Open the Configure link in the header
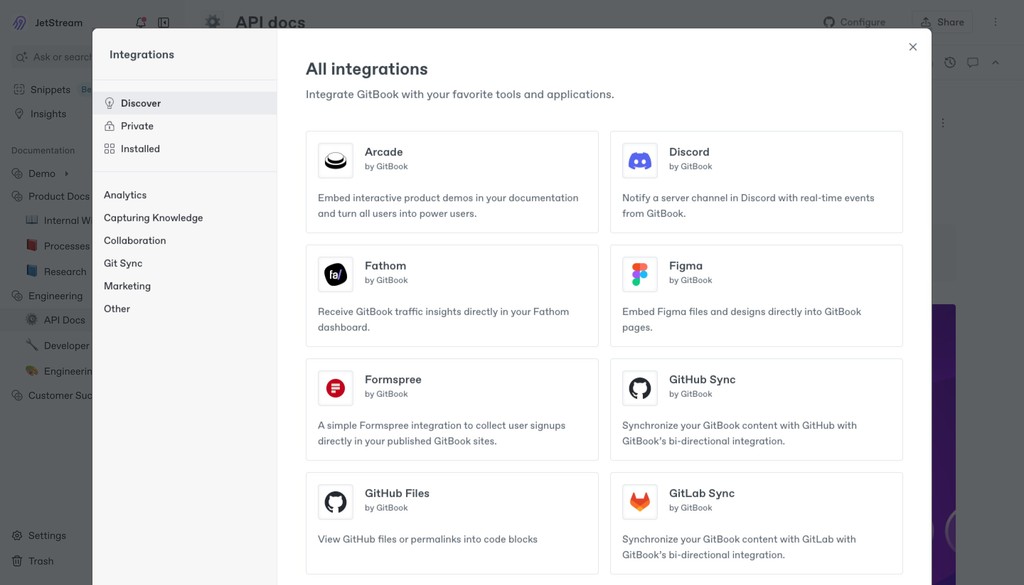 tap(855, 22)
